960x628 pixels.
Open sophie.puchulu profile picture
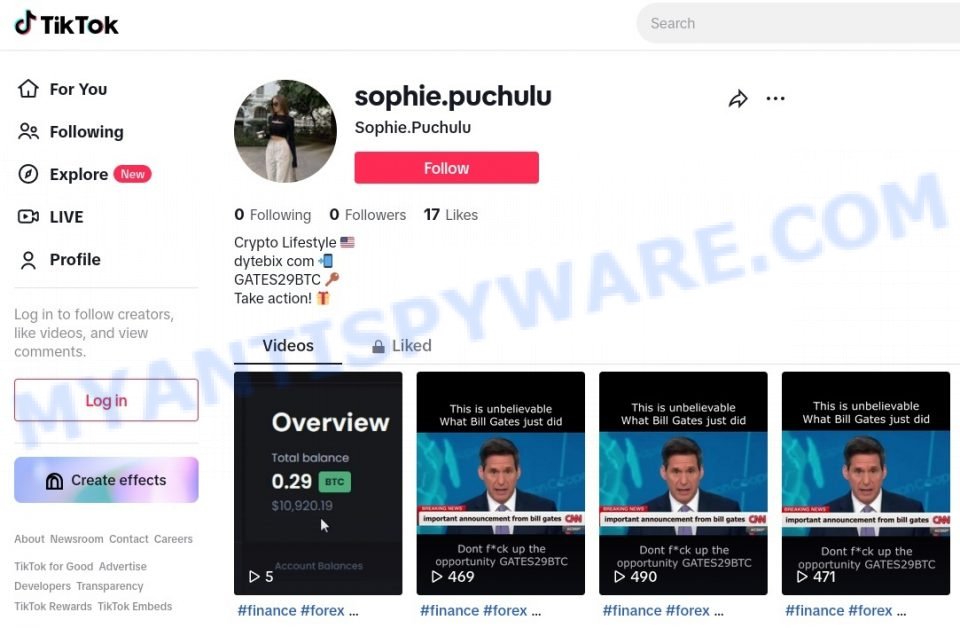point(285,131)
